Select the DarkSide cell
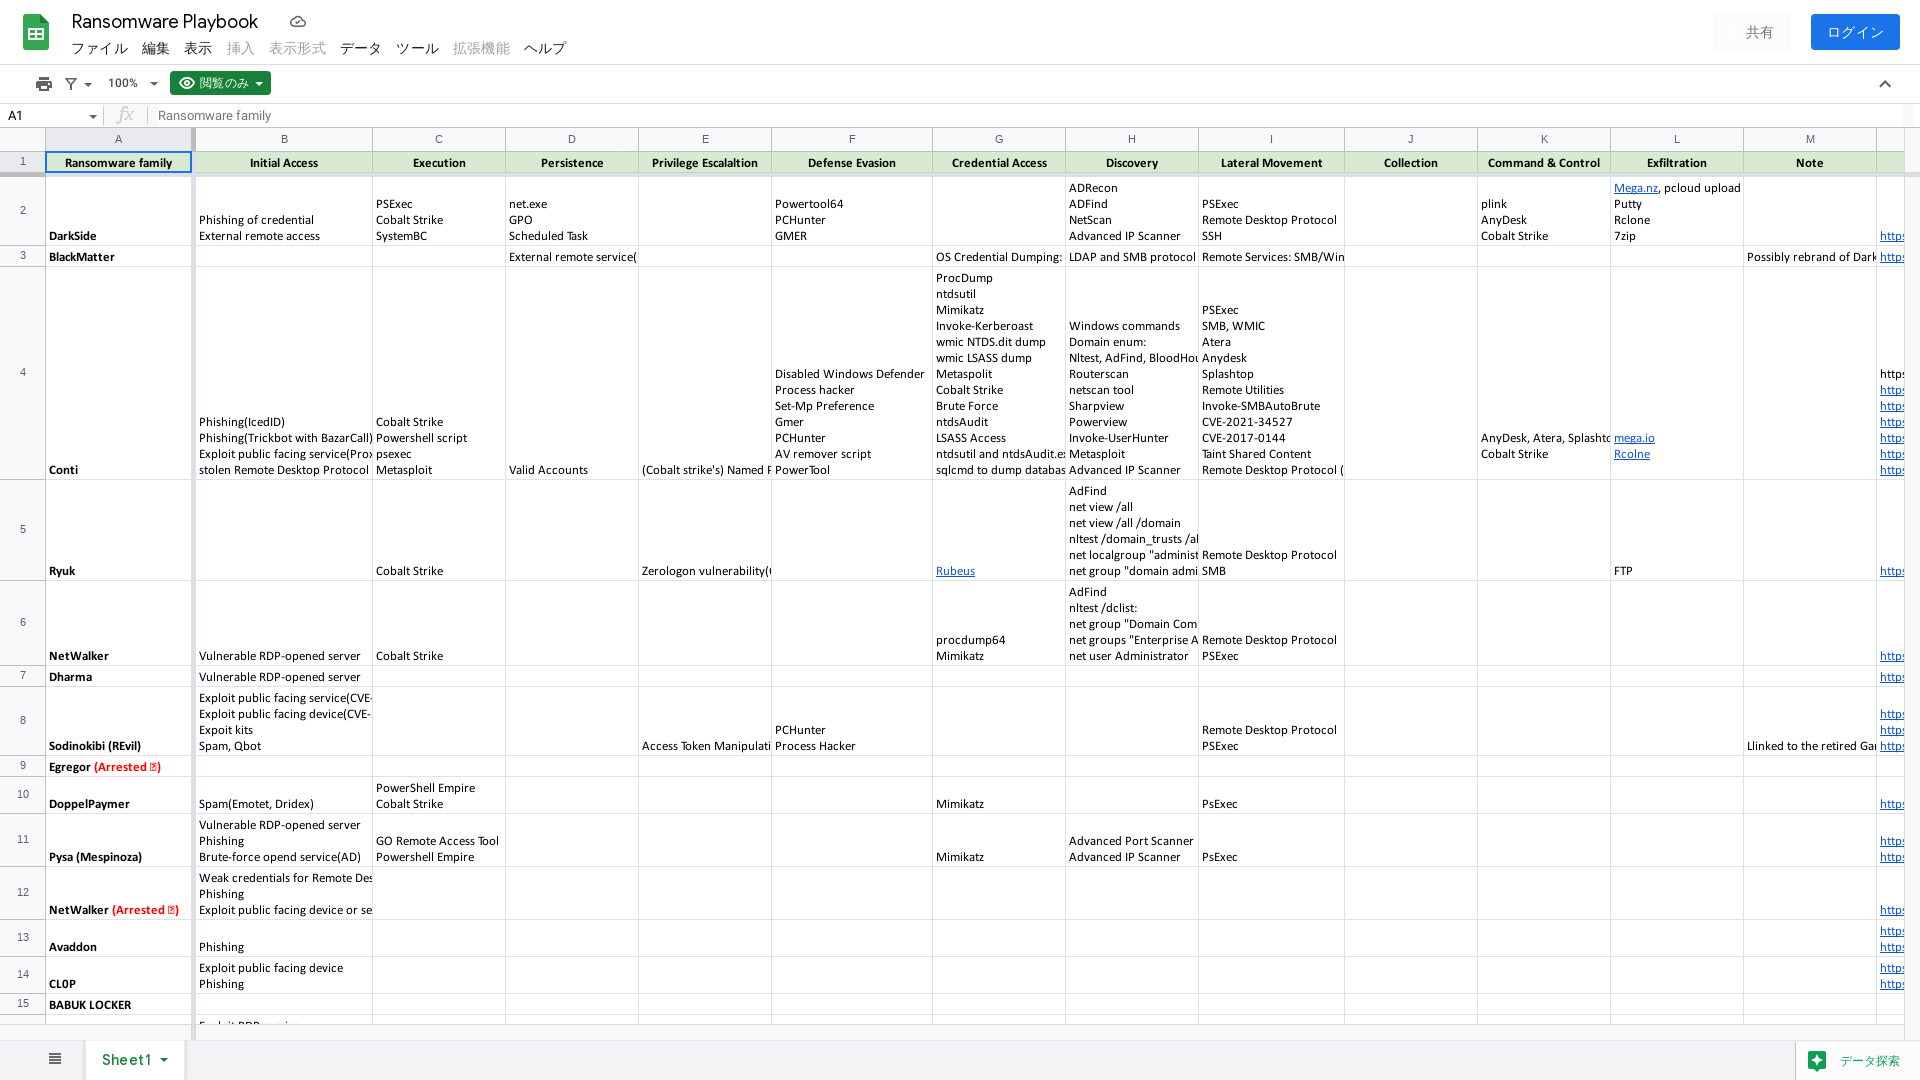Screen dimensions: 1920x1080 pyautogui.click(x=119, y=211)
